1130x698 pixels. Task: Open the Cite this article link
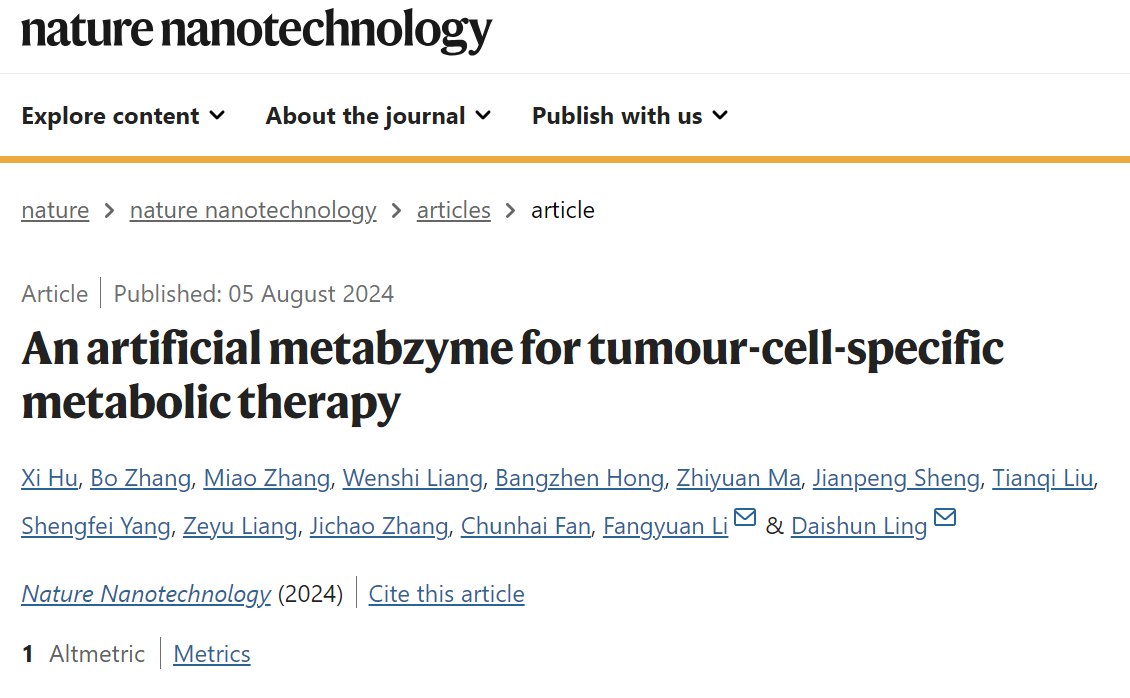(x=446, y=594)
